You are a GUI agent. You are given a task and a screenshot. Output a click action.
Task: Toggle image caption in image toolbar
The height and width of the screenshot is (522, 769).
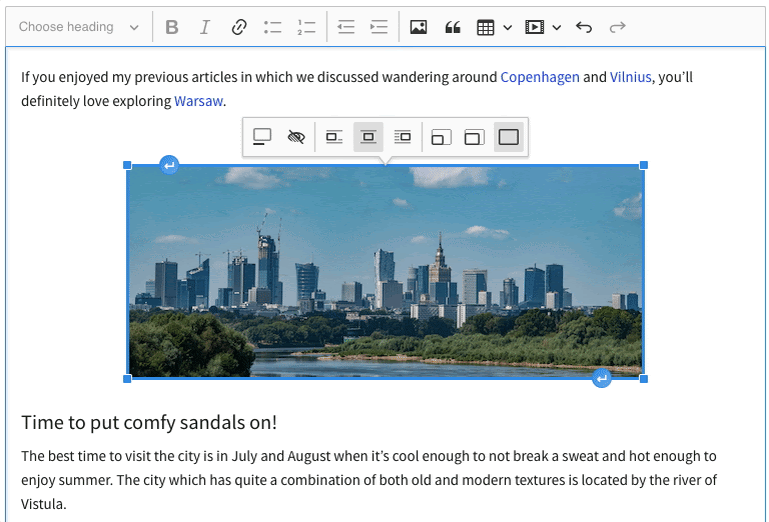(x=262, y=137)
